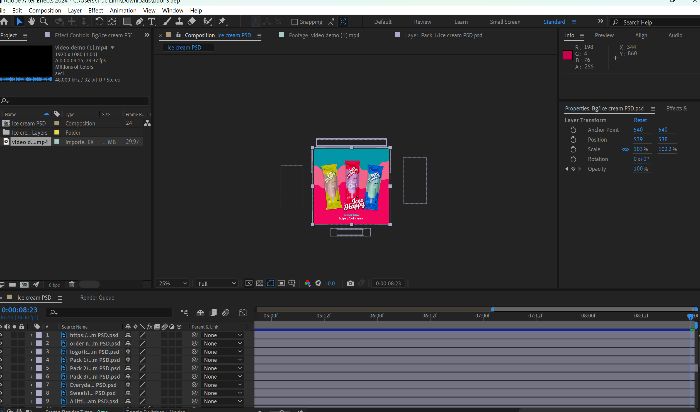
Task: Switch to the Preview panel tab
Action: tap(604, 35)
